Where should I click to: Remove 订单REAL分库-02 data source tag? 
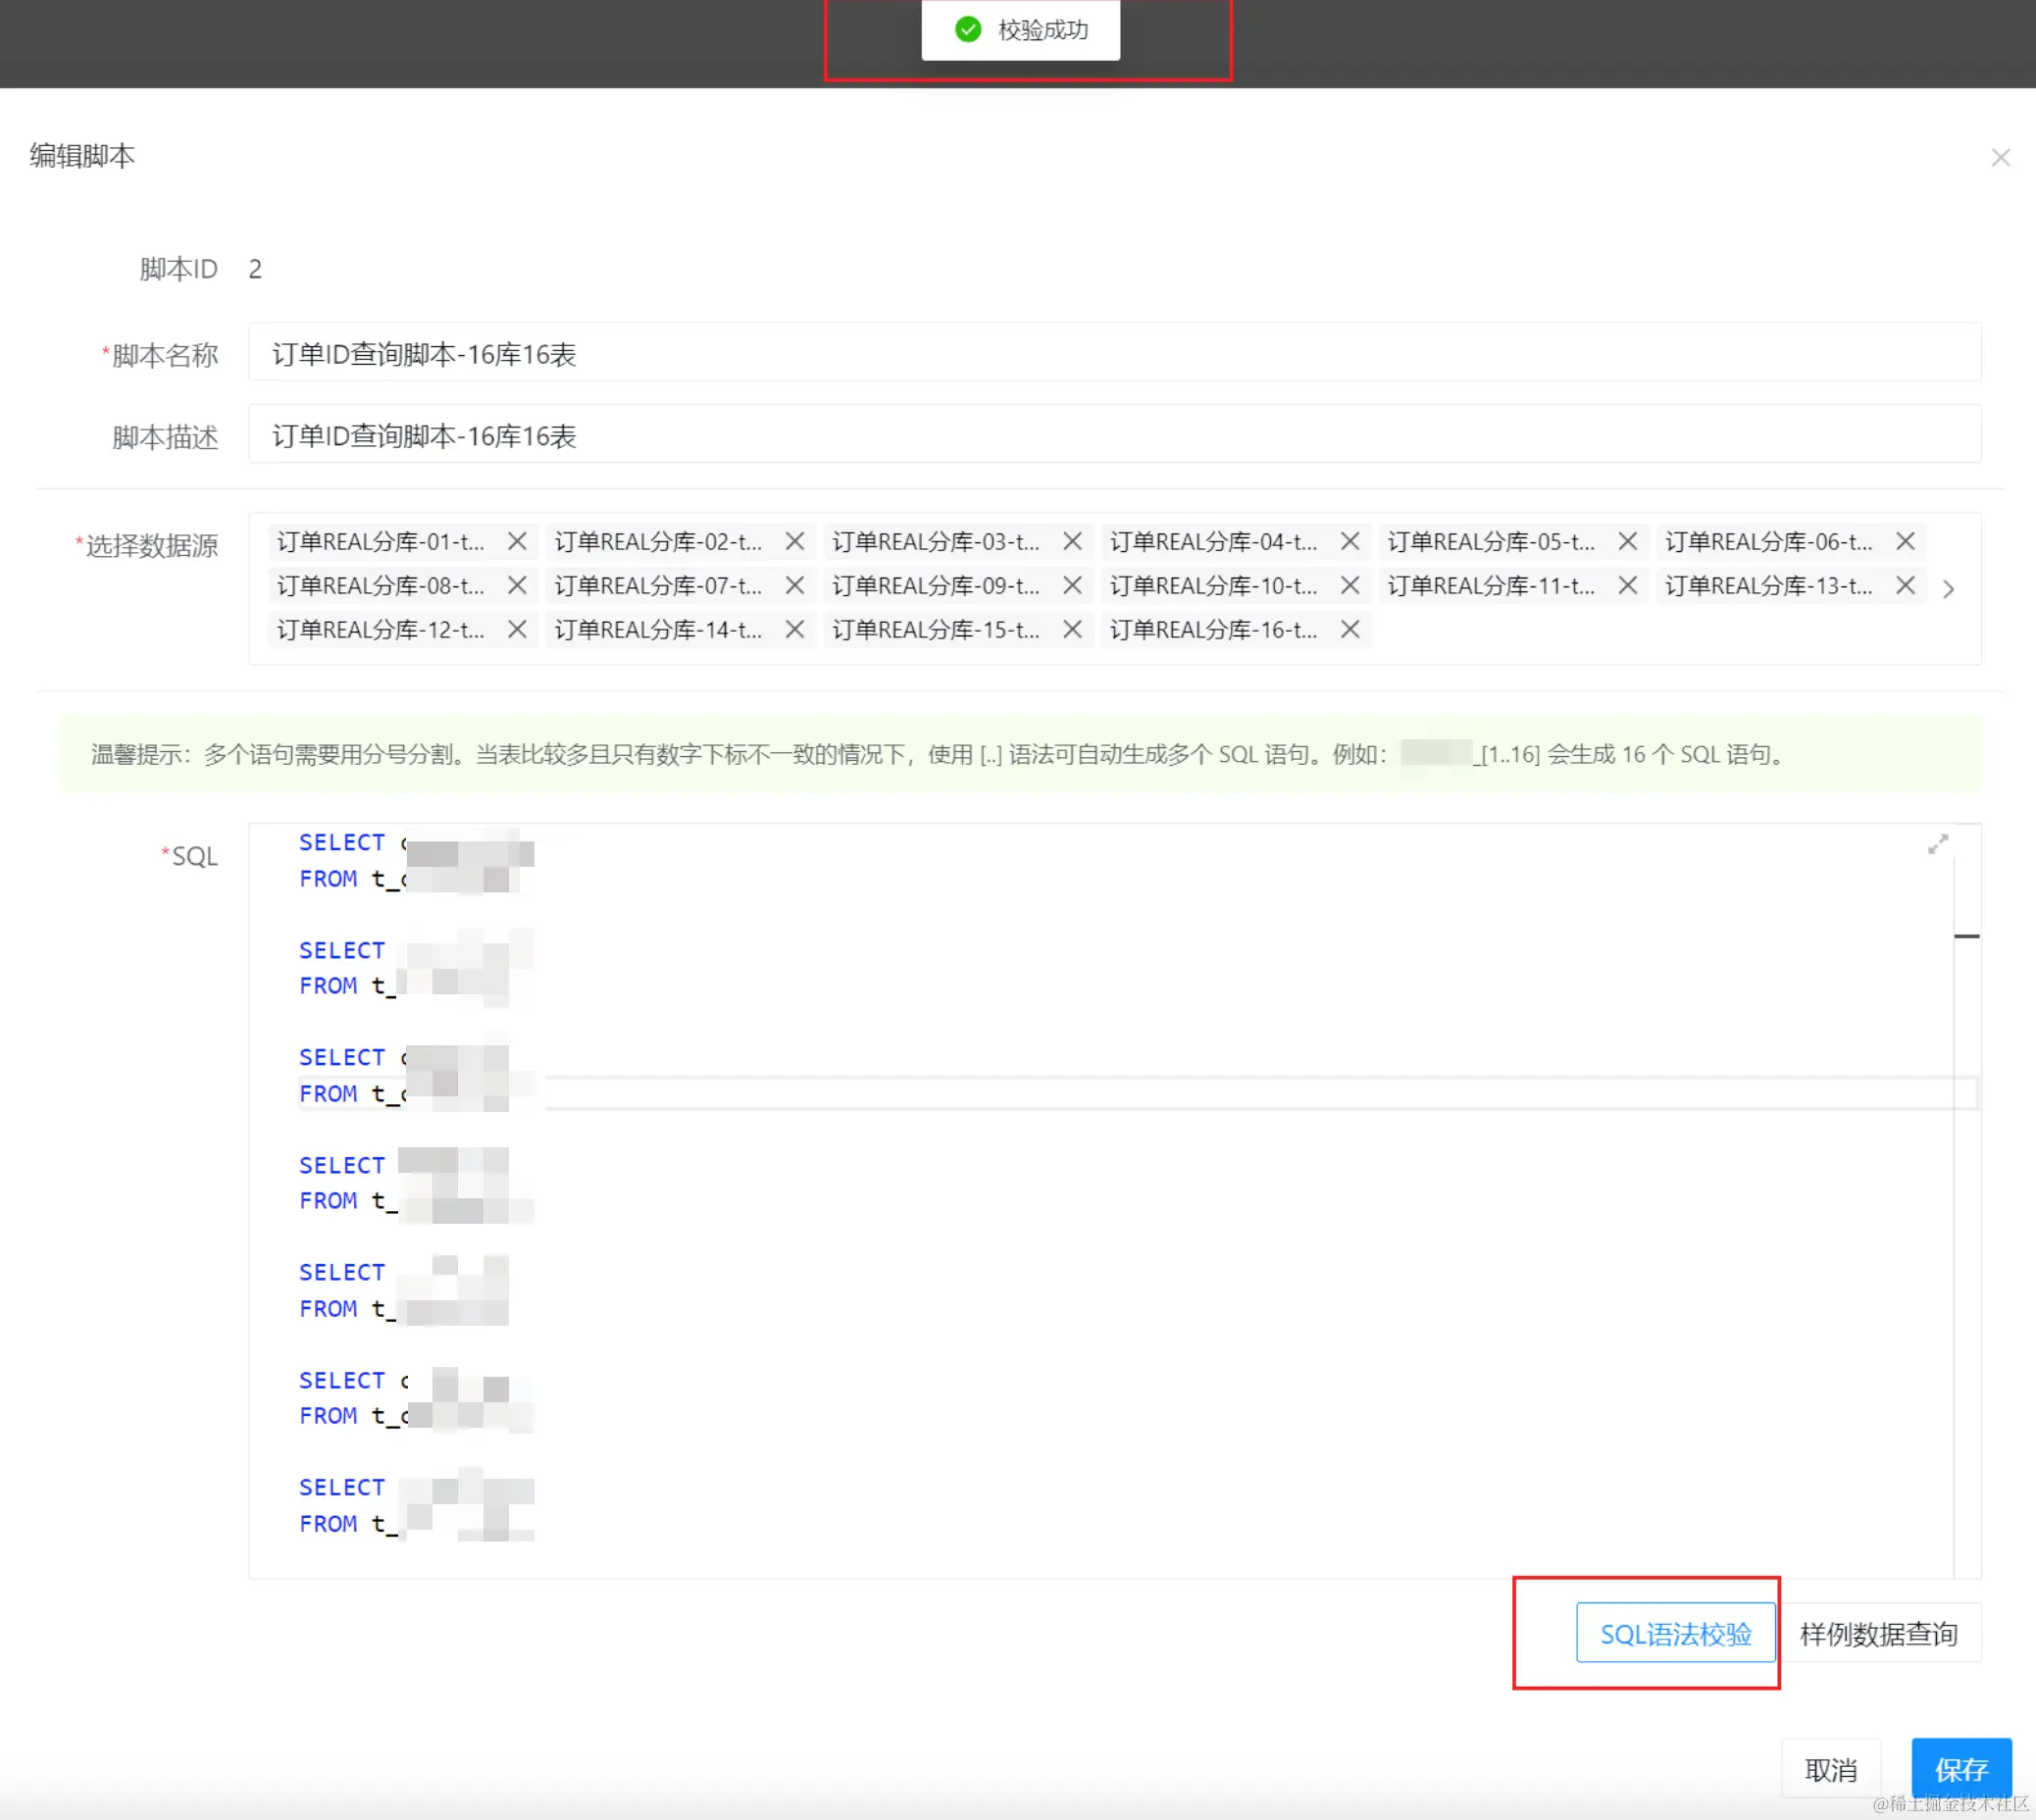(x=795, y=541)
